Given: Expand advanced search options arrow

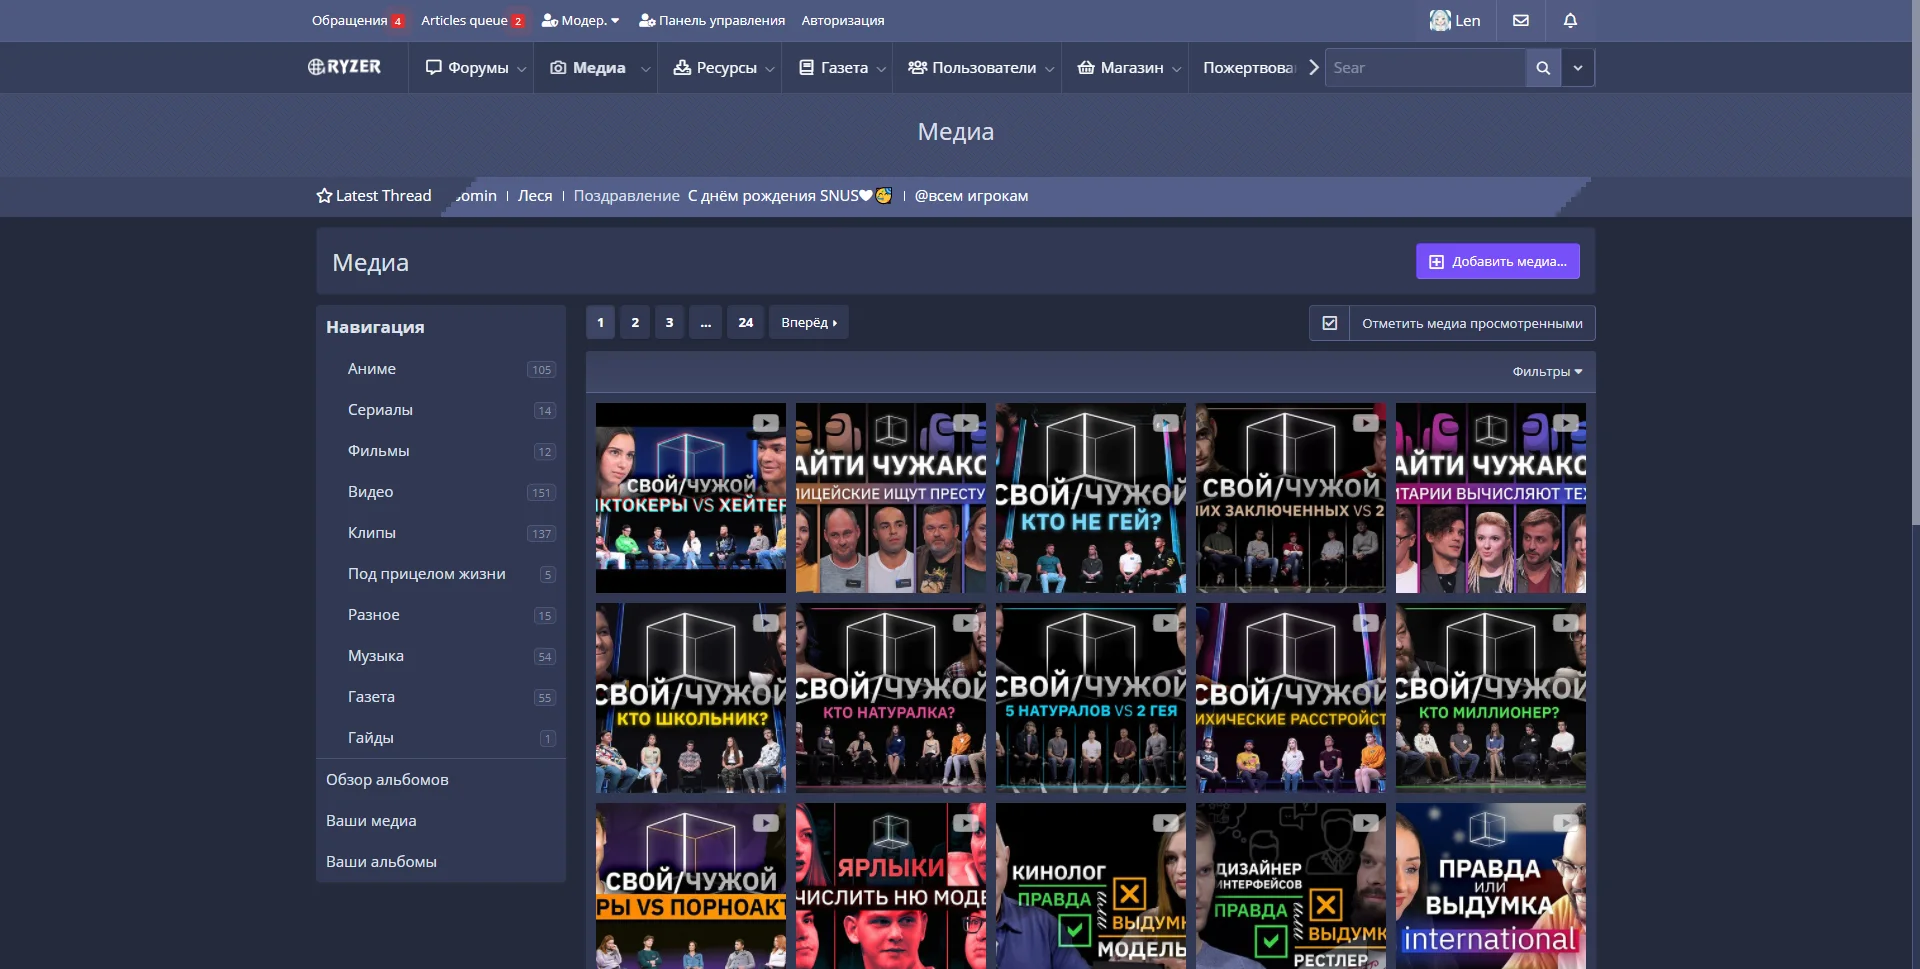Looking at the screenshot, I should 1577,68.
